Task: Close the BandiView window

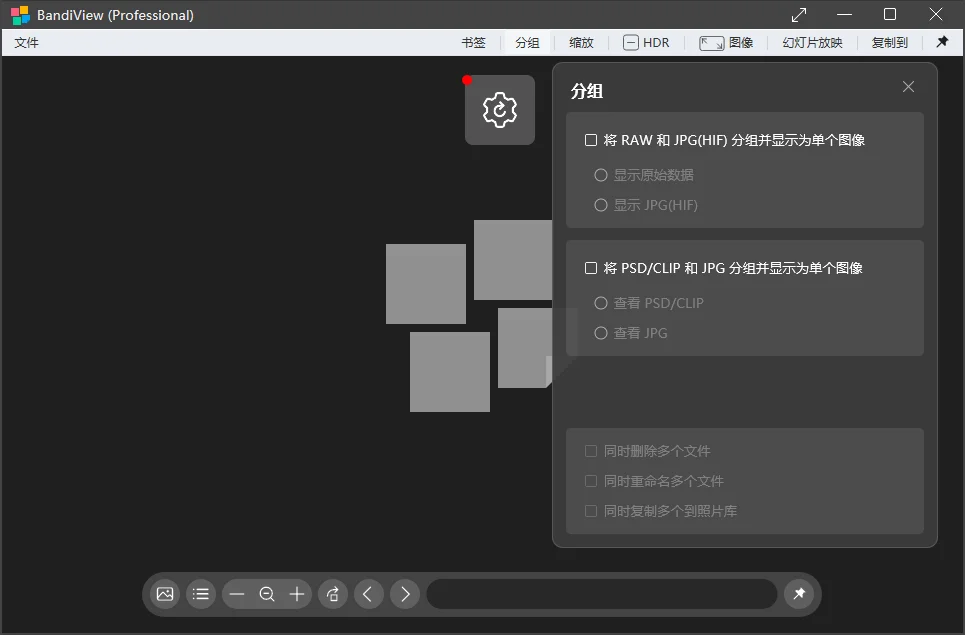Action: [x=936, y=15]
